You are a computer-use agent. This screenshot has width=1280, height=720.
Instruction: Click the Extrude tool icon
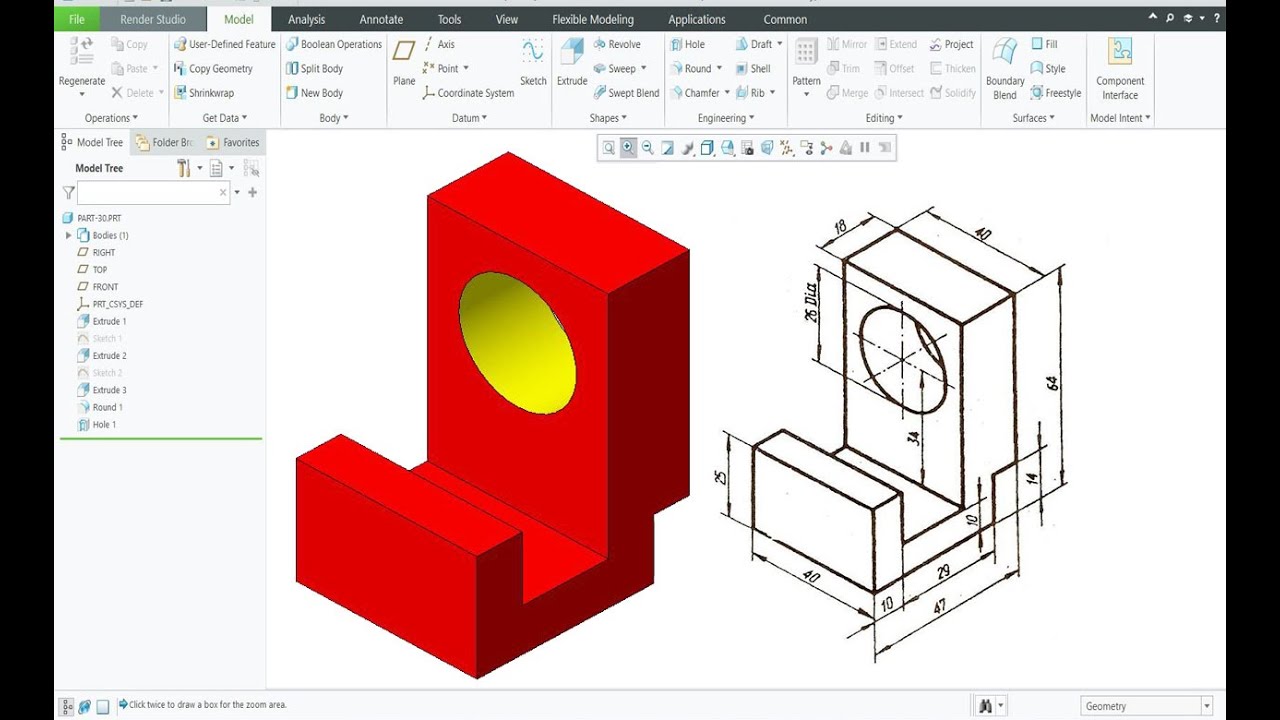(572, 52)
